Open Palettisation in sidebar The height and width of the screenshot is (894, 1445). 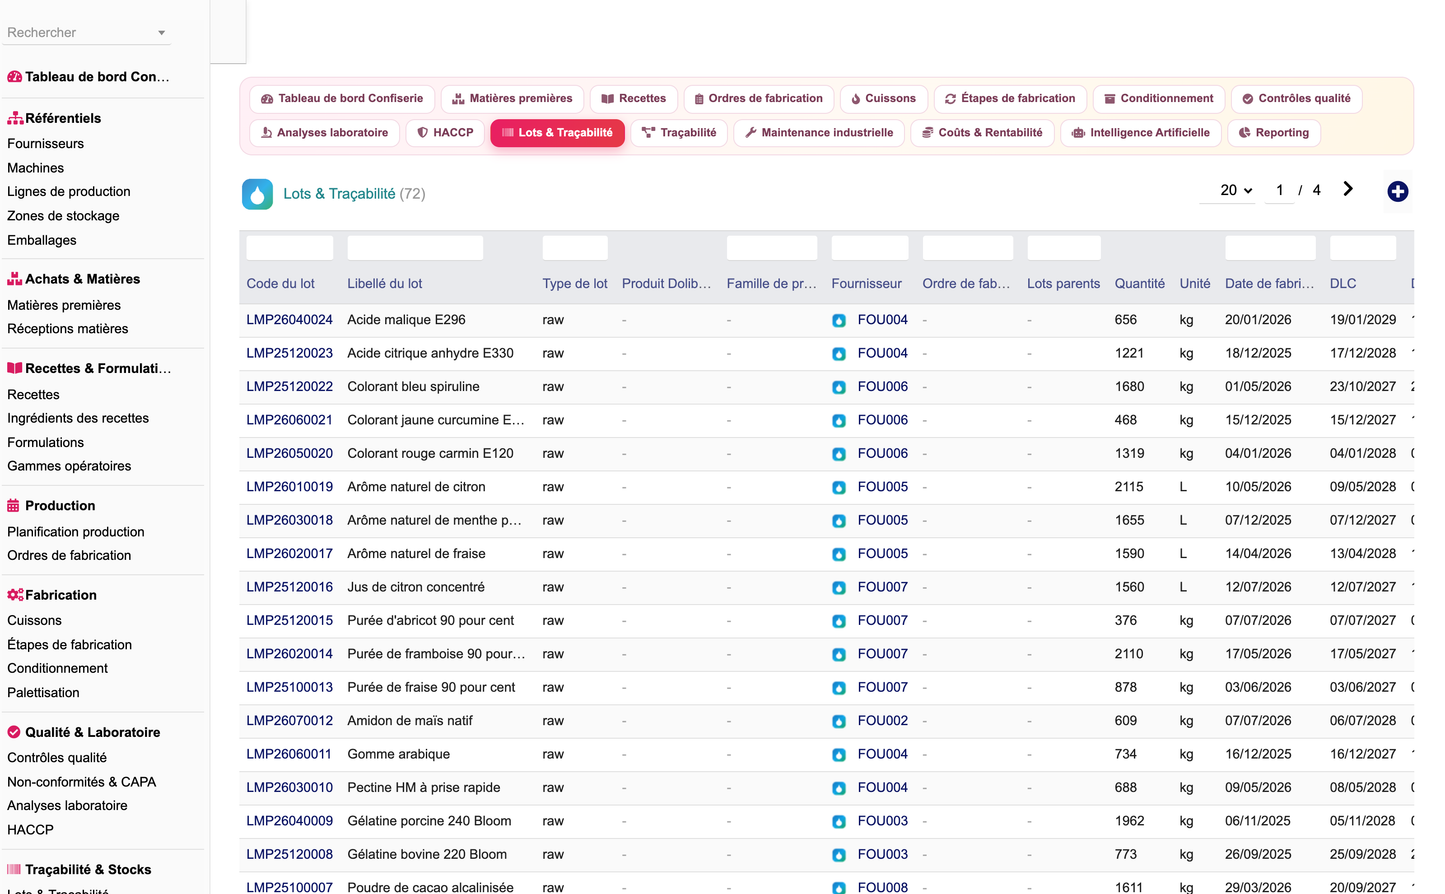point(43,693)
